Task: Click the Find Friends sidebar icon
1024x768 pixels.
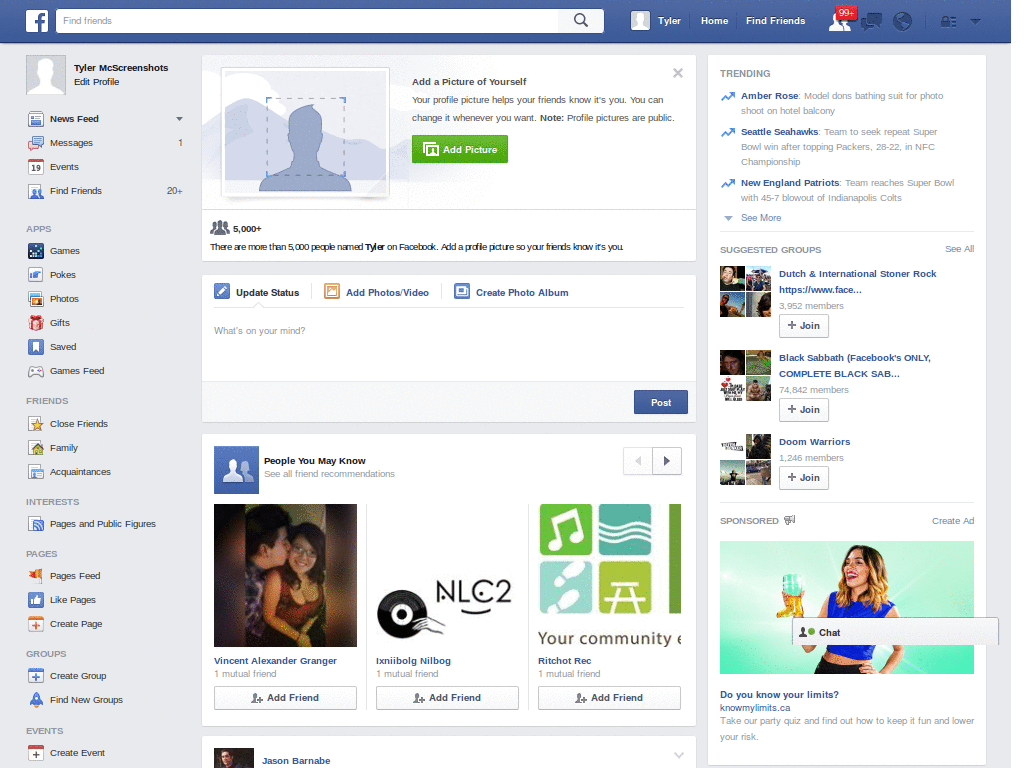Action: [36, 191]
